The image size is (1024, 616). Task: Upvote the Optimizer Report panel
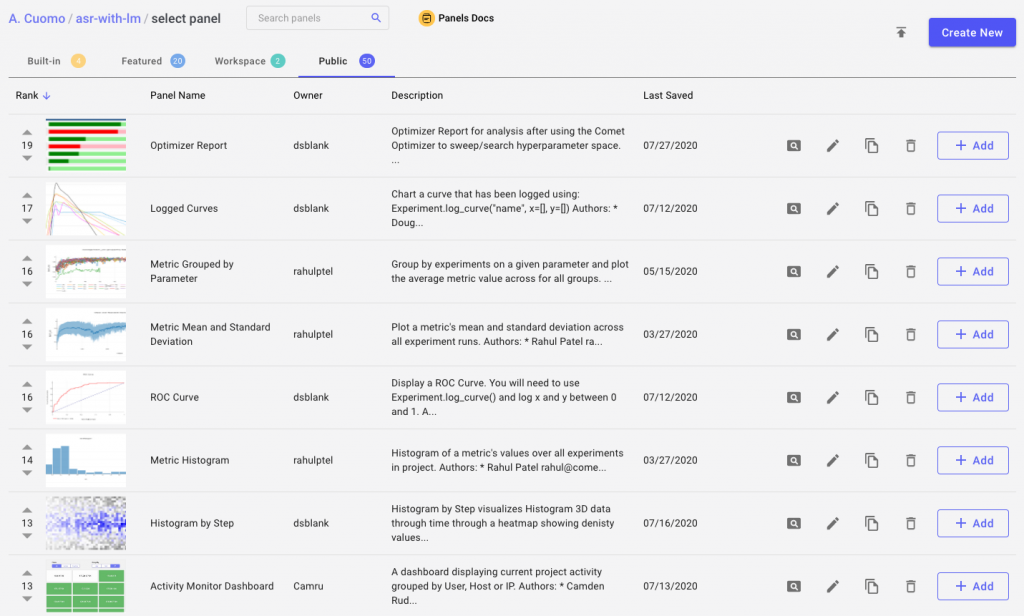(x=27, y=133)
